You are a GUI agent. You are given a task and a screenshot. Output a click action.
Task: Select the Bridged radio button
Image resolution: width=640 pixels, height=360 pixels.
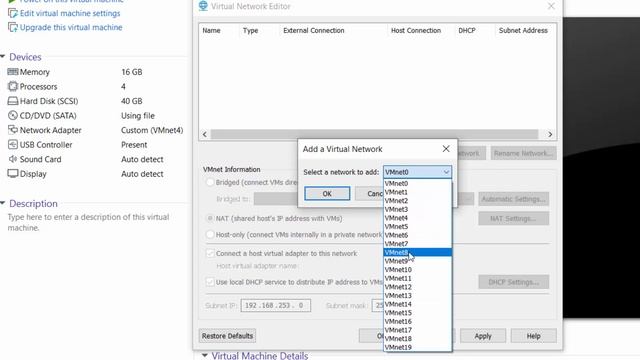tap(210, 182)
